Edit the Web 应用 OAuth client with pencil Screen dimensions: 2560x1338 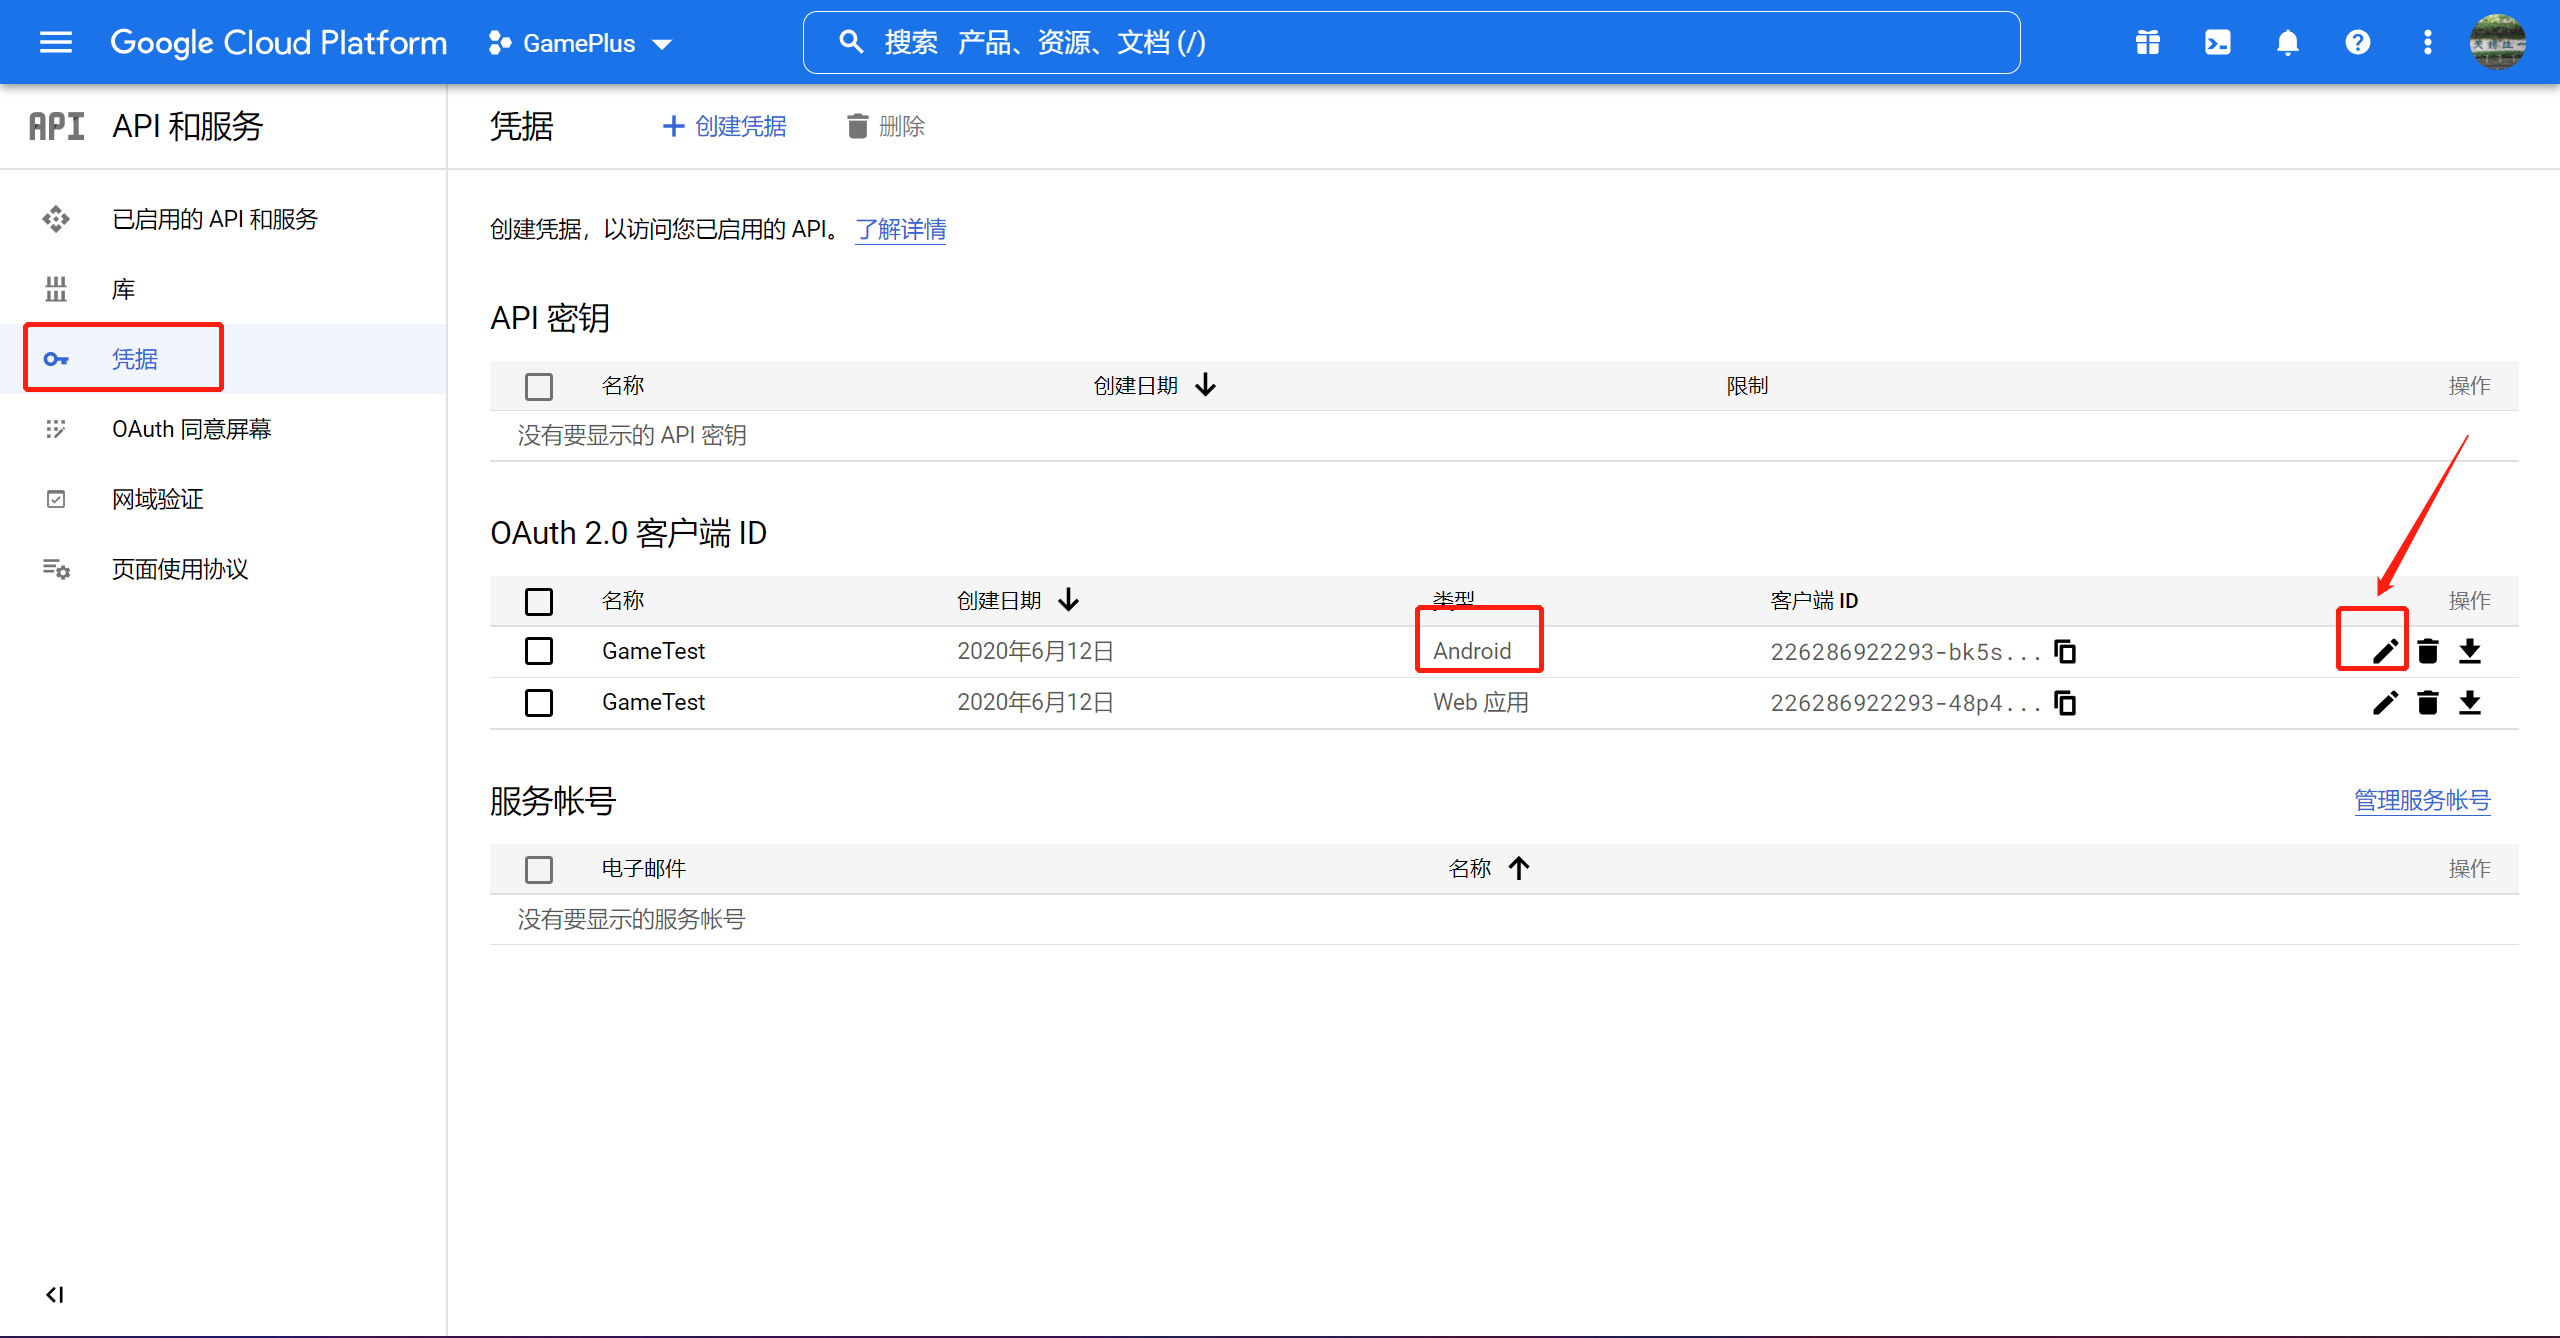[2385, 702]
